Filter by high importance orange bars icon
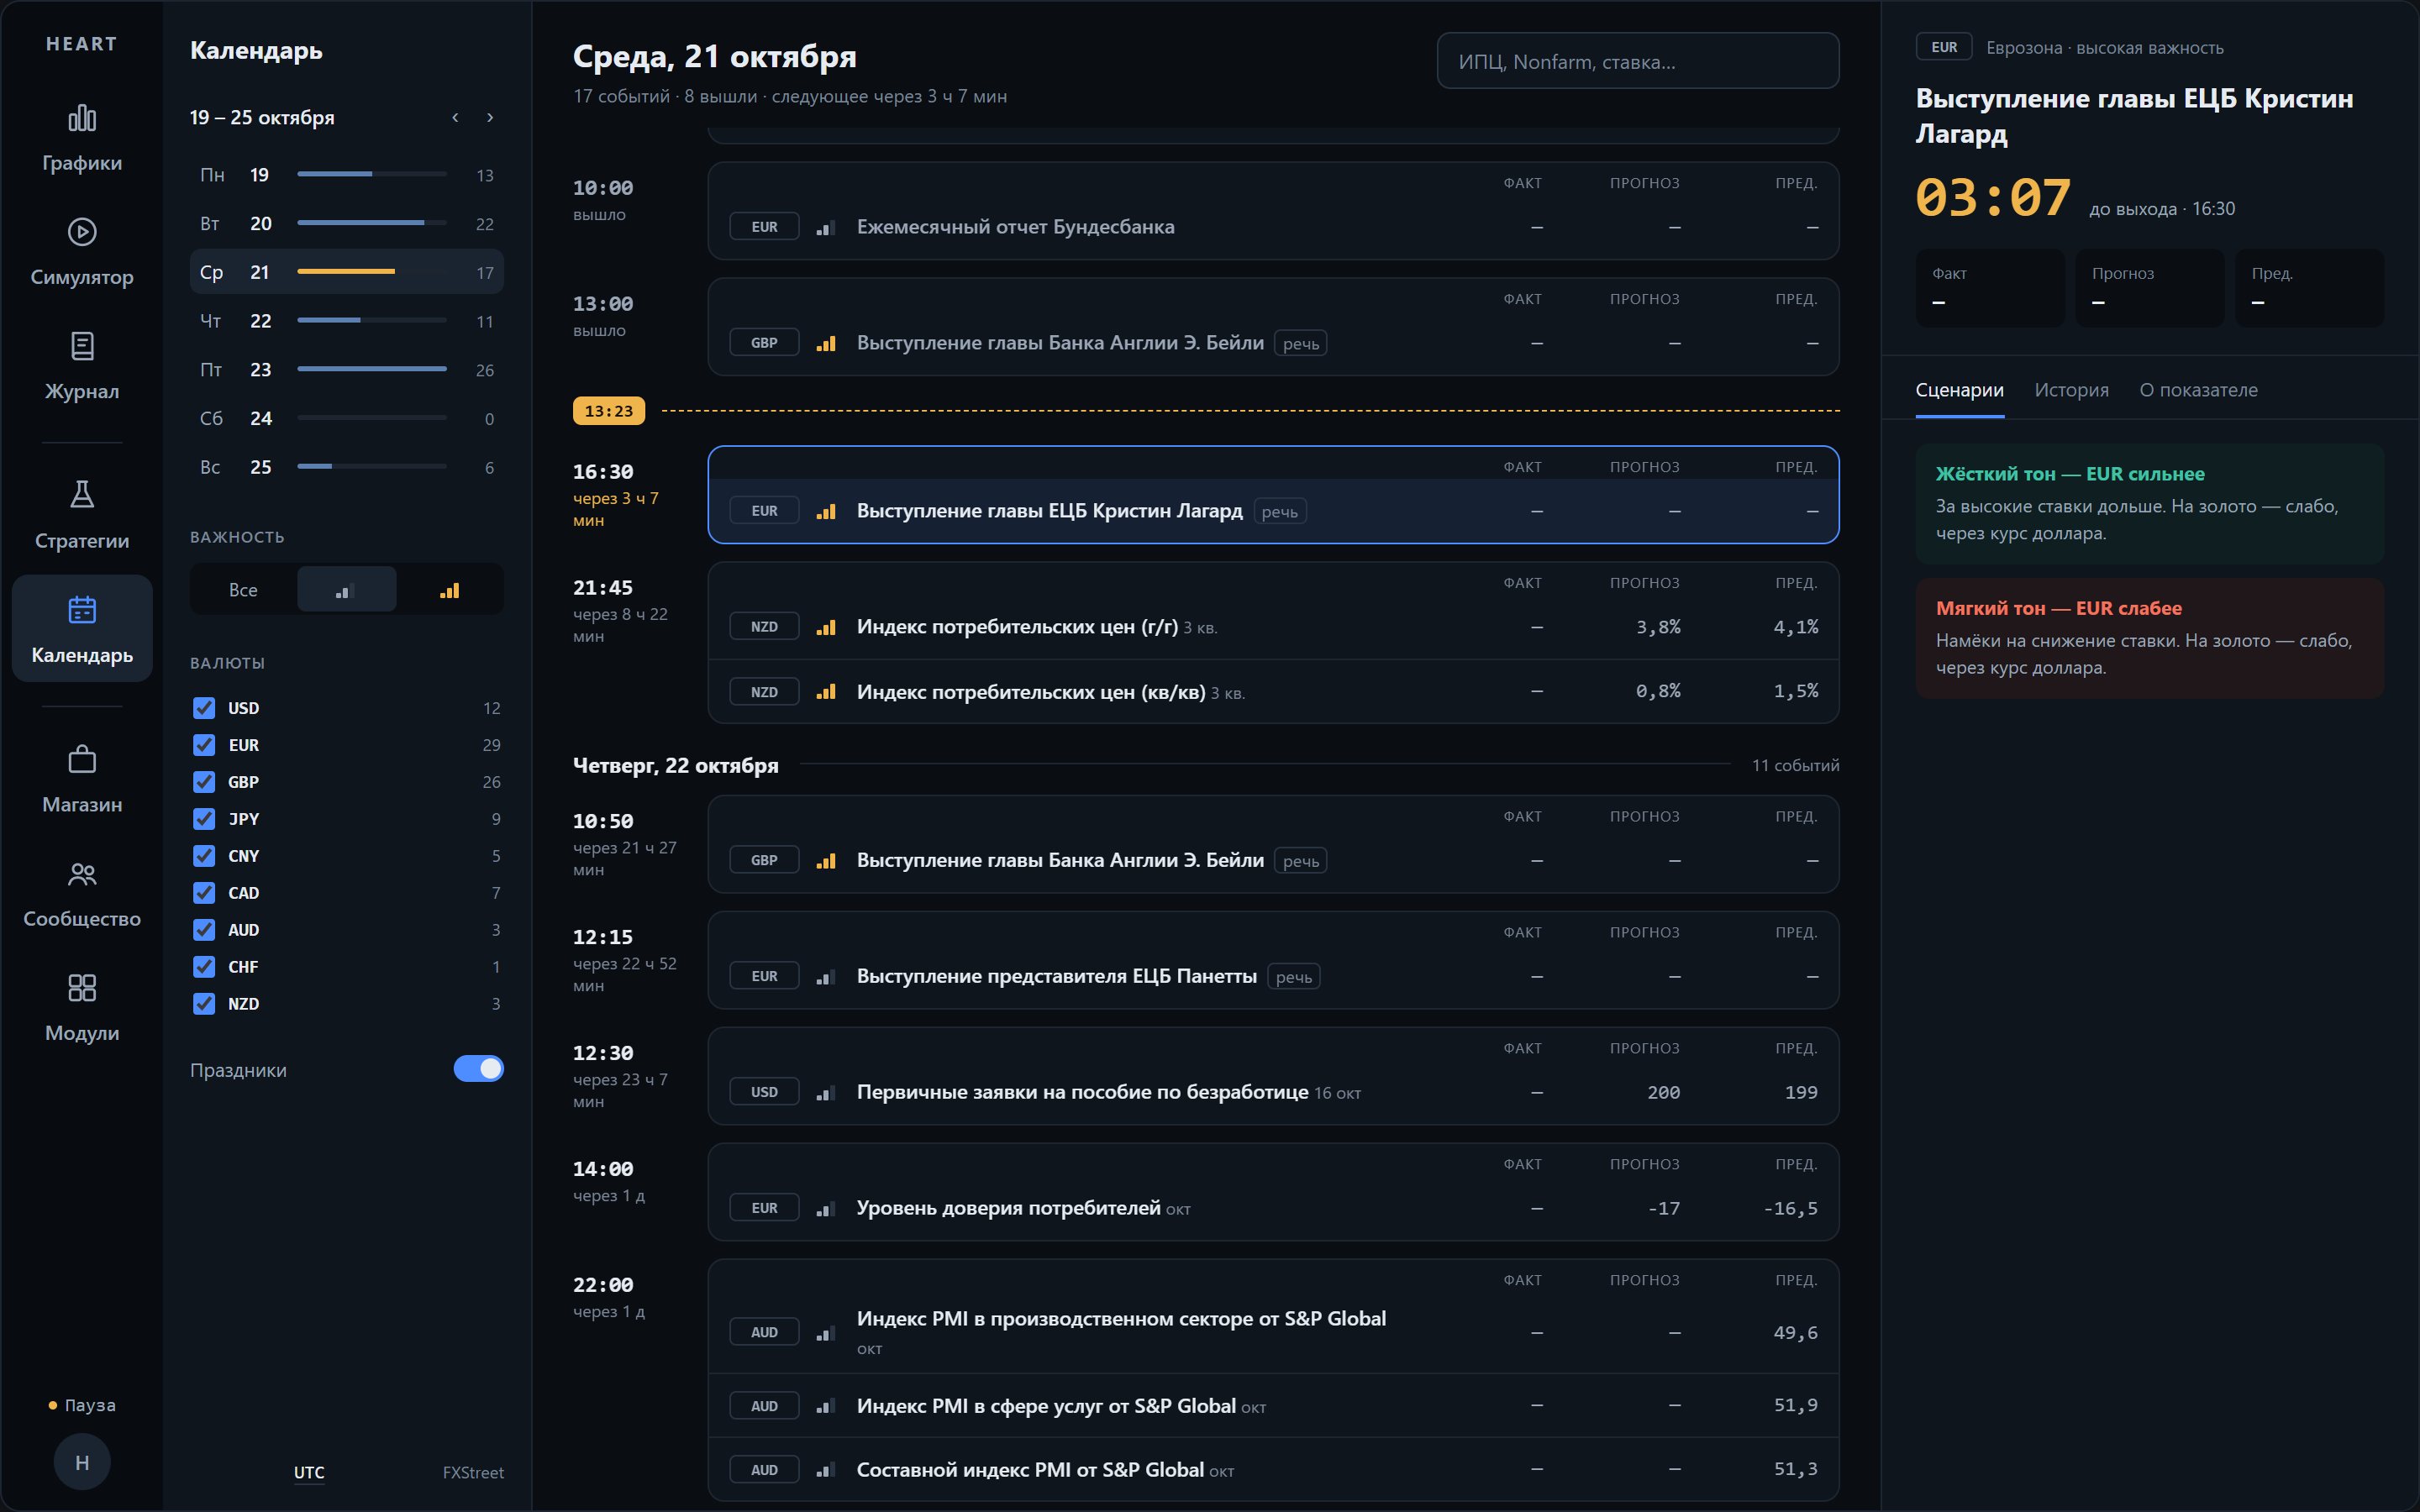Image resolution: width=2420 pixels, height=1512 pixels. (x=450, y=589)
